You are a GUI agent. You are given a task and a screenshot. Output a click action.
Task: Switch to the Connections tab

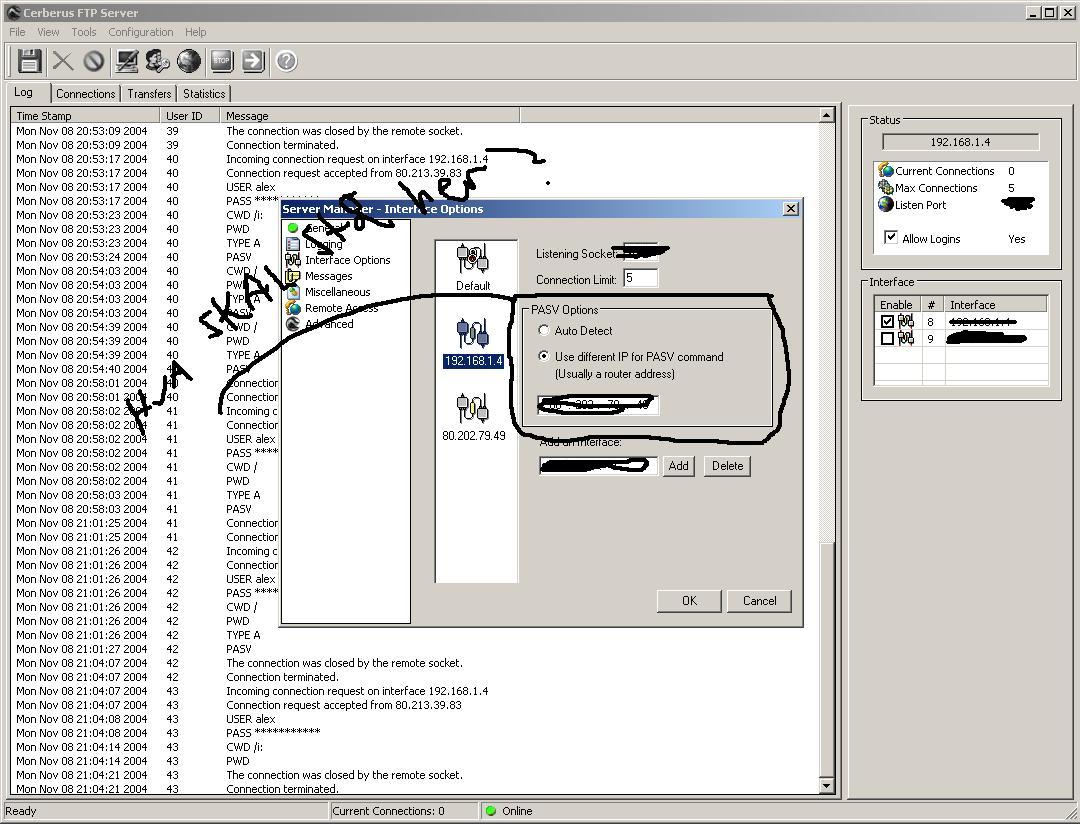(85, 94)
